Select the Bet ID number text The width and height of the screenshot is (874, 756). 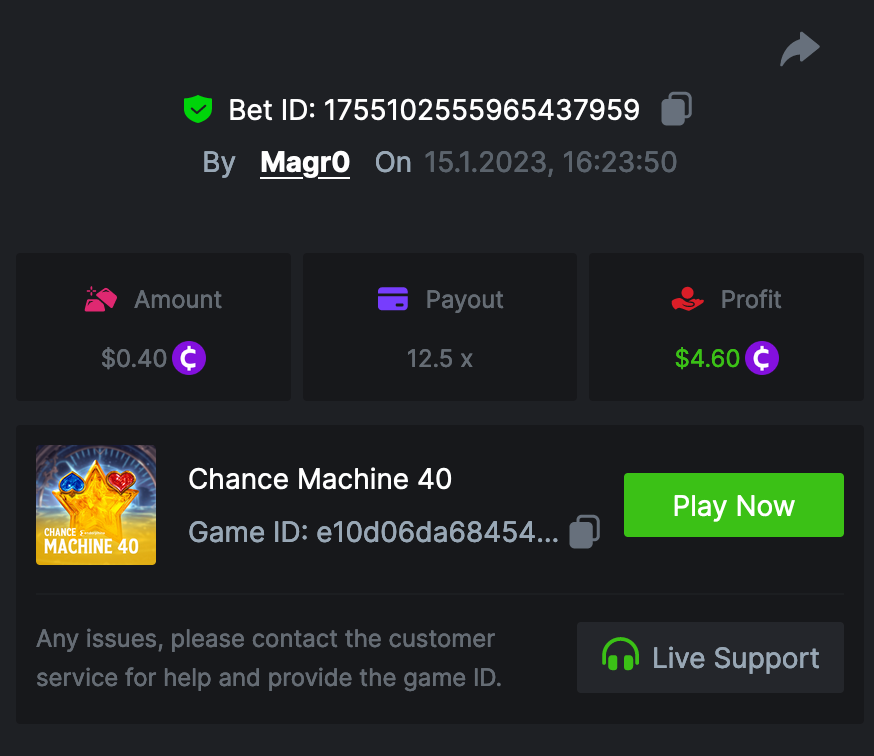pos(481,109)
